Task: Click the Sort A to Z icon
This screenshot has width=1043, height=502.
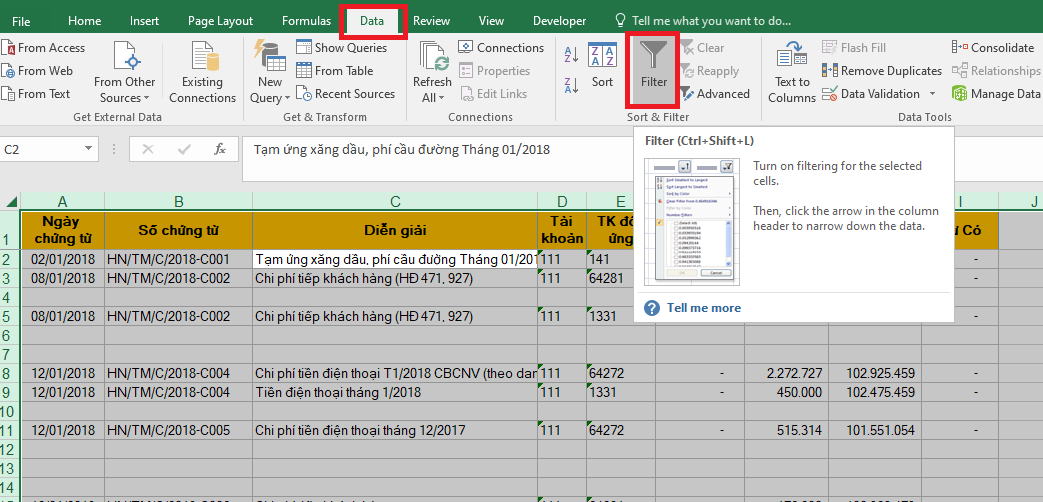Action: point(571,55)
